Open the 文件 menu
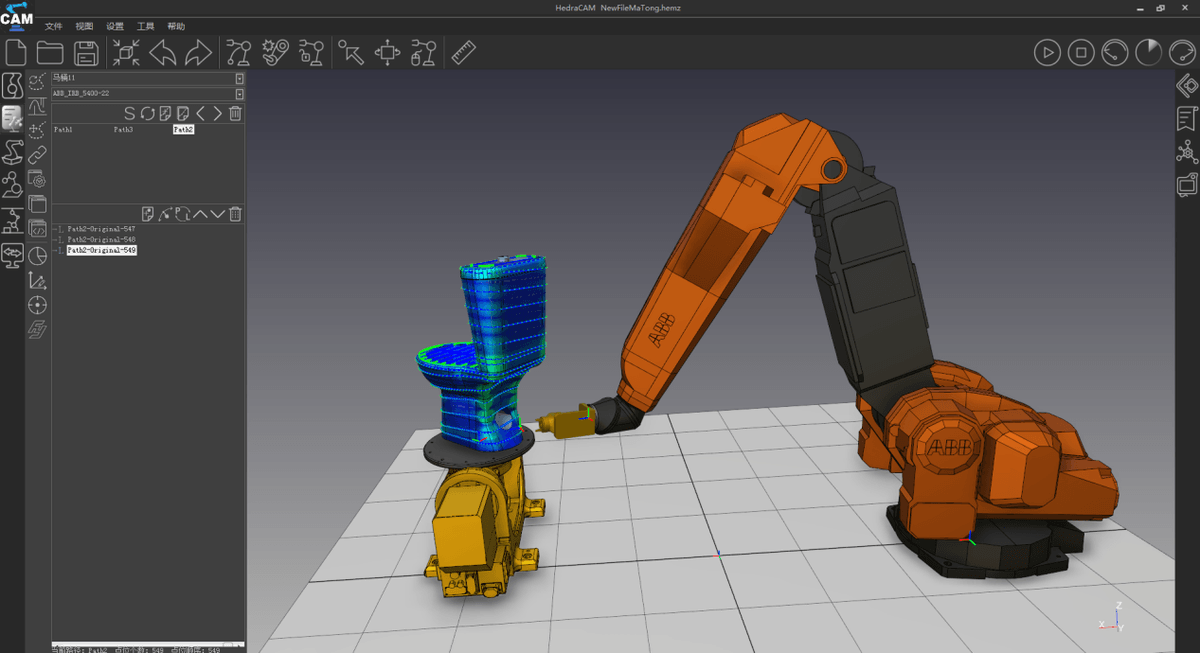The width and height of the screenshot is (1200, 653). [54, 26]
